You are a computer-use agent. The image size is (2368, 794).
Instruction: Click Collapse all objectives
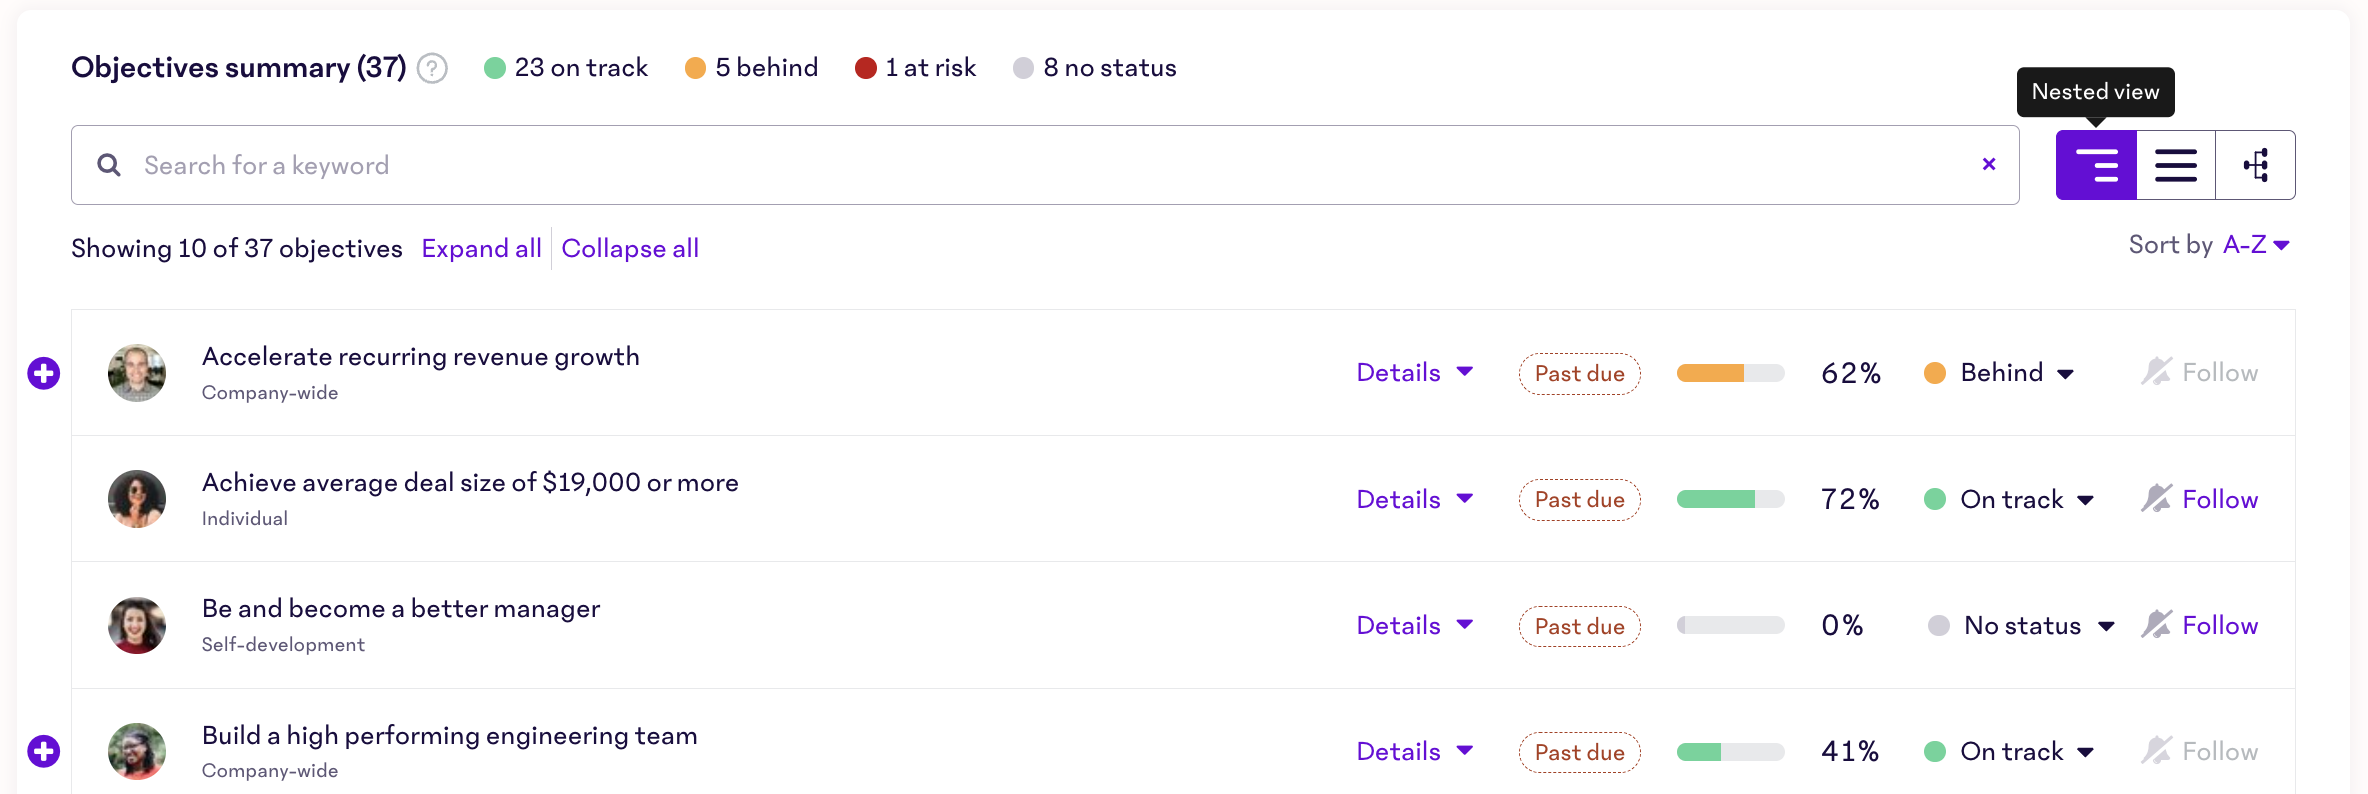click(x=630, y=248)
